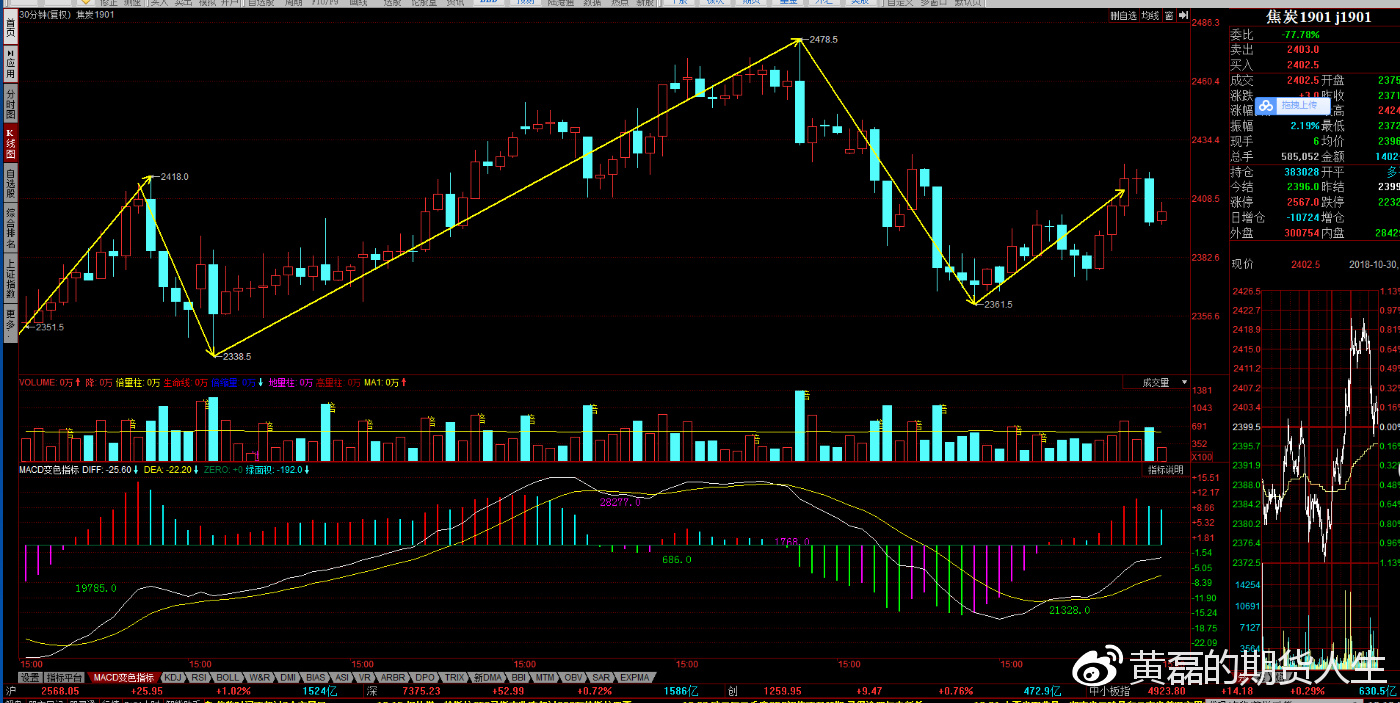
Task: Click the 创 index 1259.95 in status bar
Action: [x=782, y=690]
